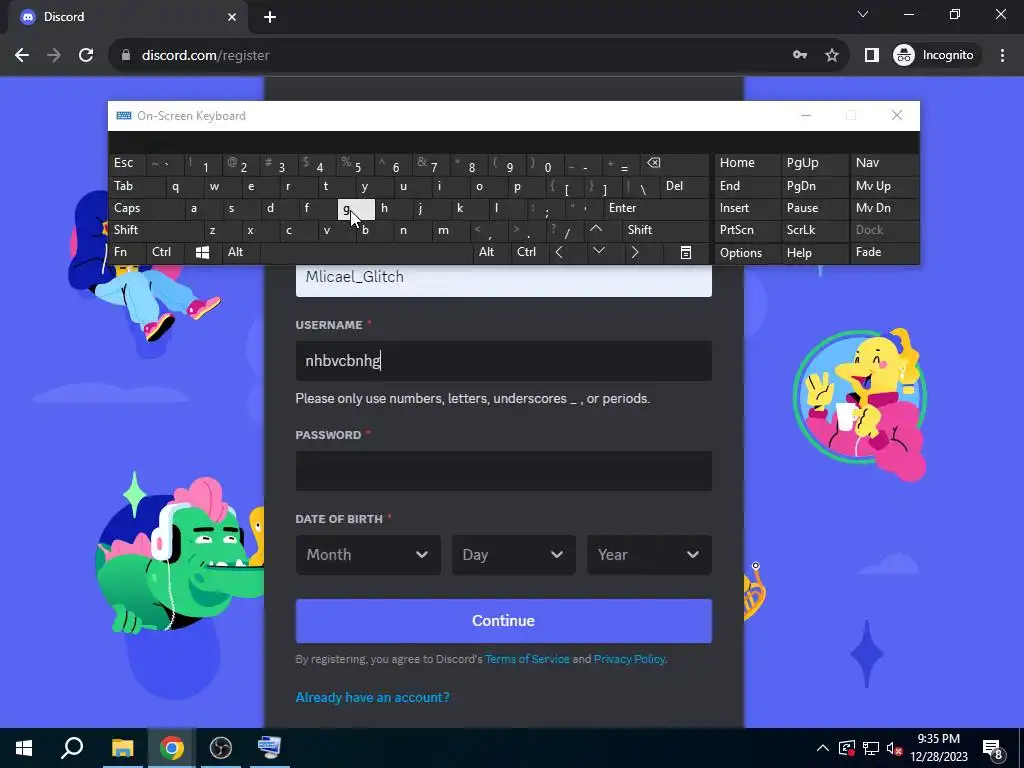Open Chrome tab search chevron

[863, 14]
